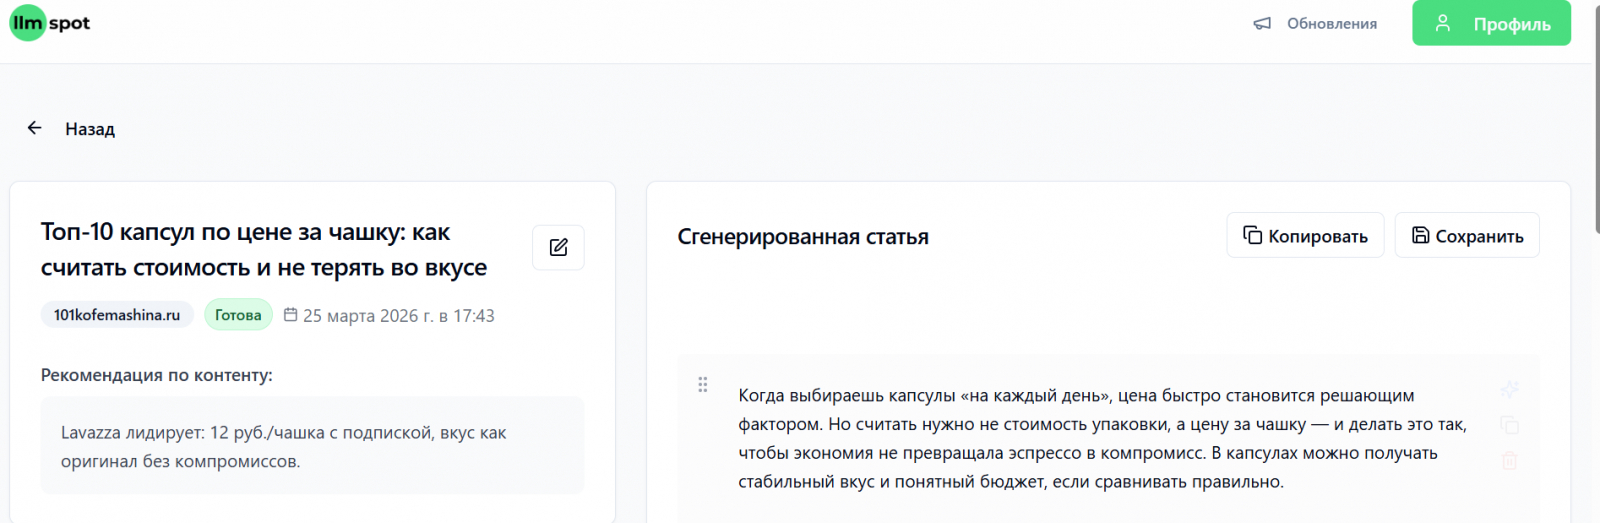Click the paragraph drag handle dots

point(703,385)
